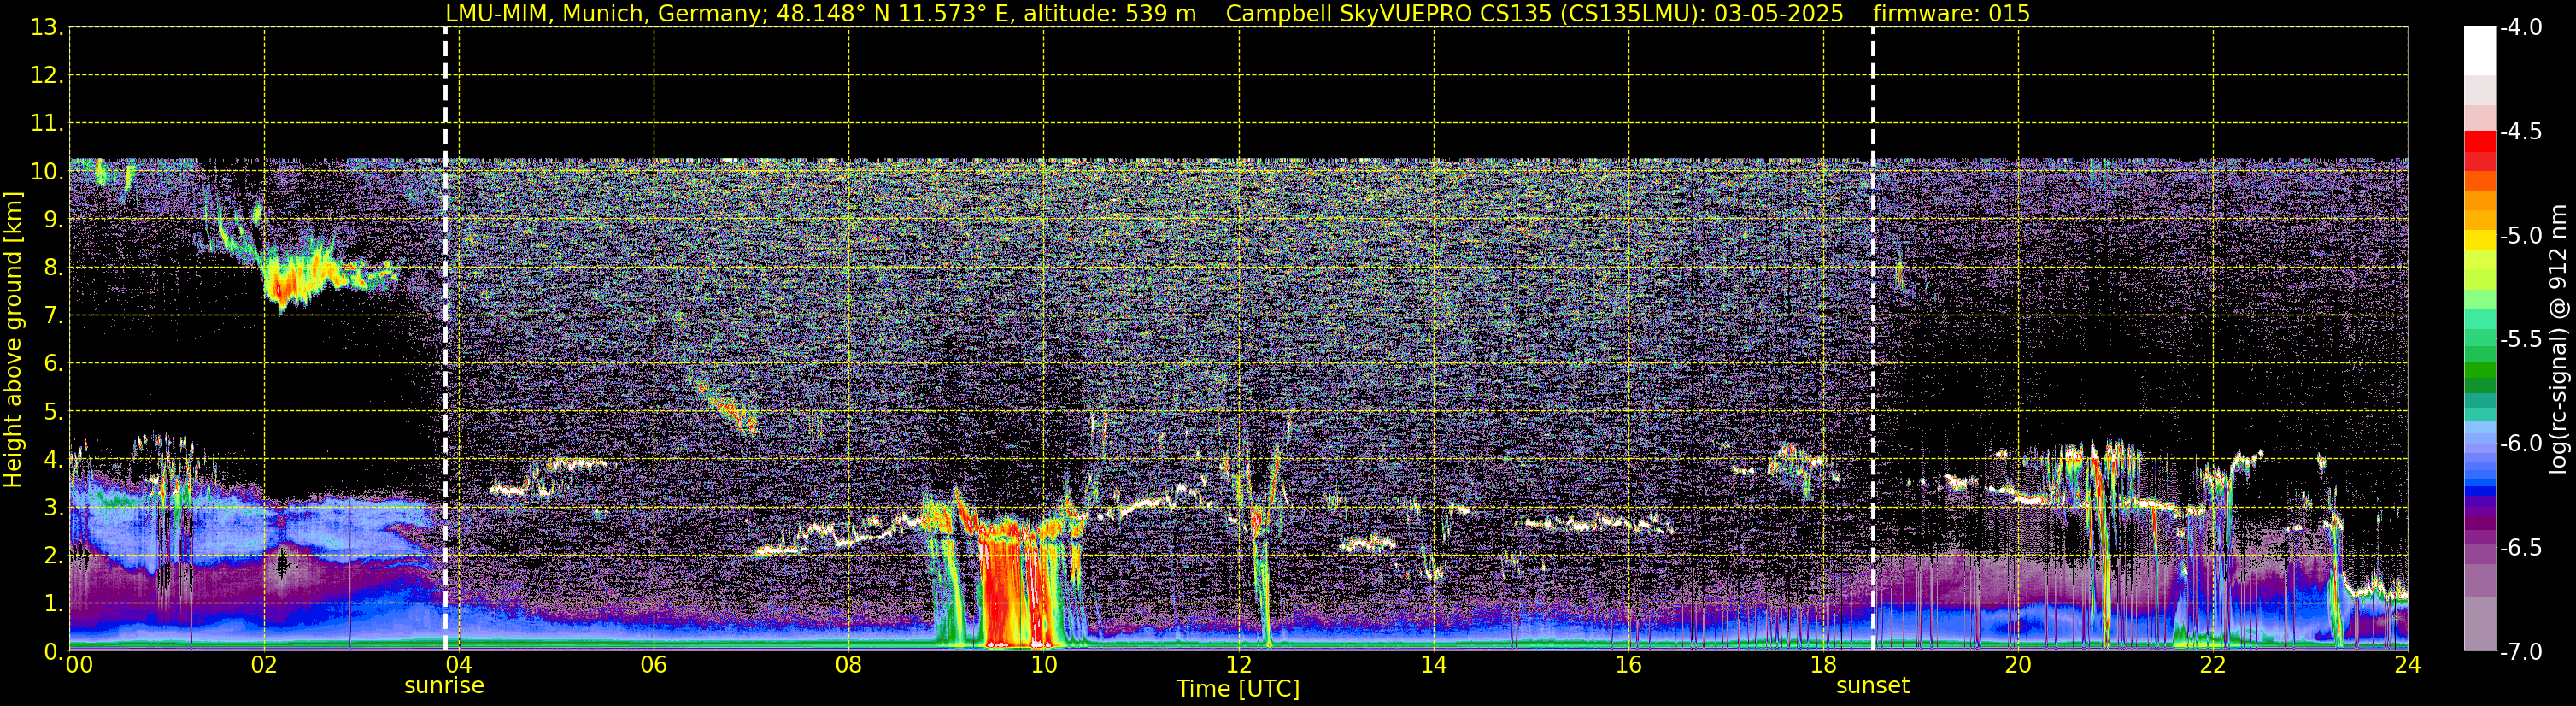Click the sunset dashed vertical line marker
Screen dimensions: 2576x706
[1873, 338]
